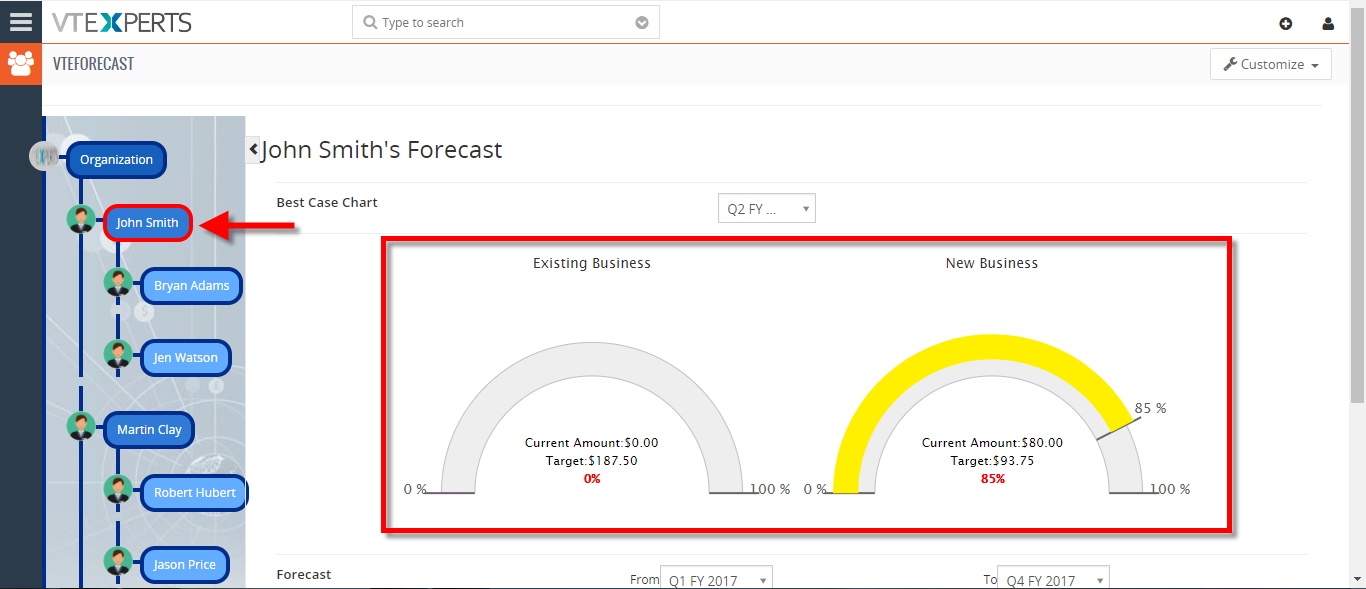Click John Smith's avatar icon
1366x589 pixels.
click(81, 219)
